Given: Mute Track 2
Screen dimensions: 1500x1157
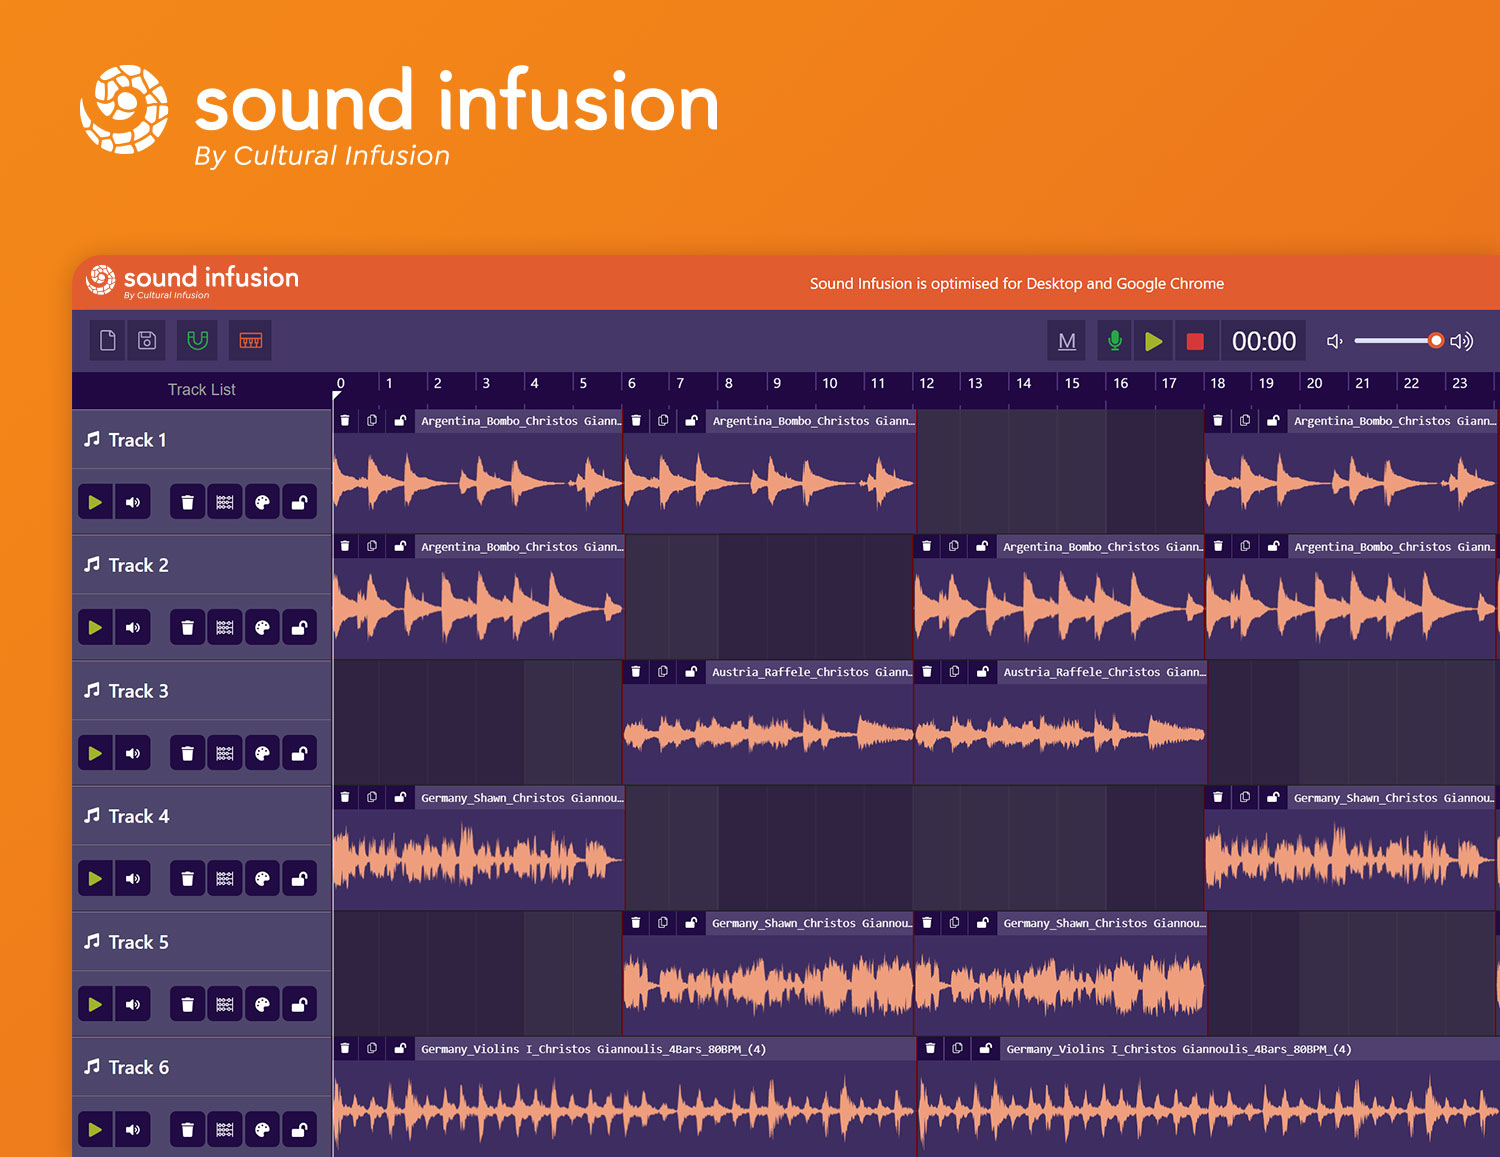Looking at the screenshot, I should point(133,628).
